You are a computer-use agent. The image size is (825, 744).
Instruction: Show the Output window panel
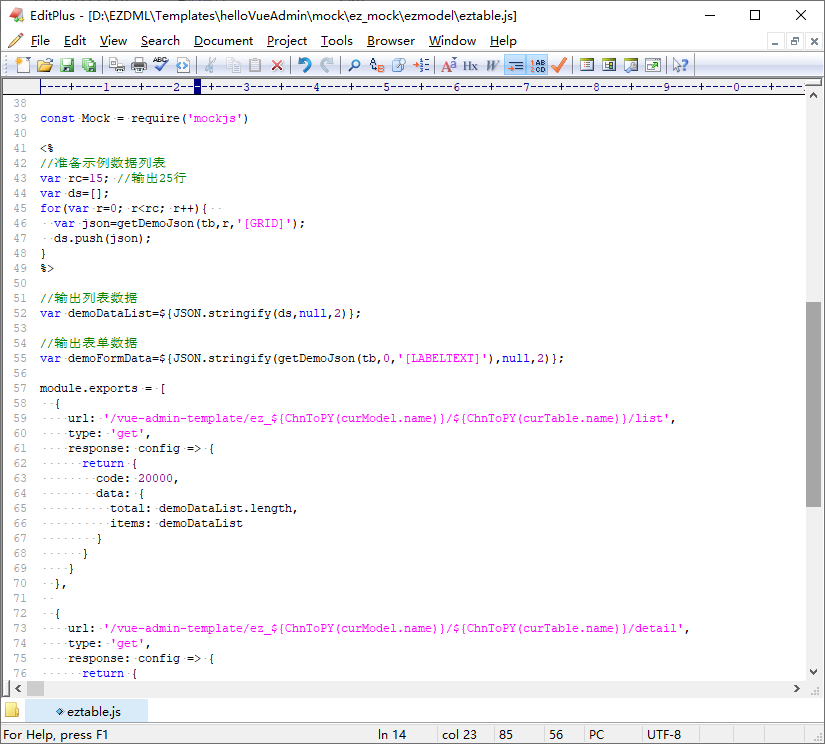point(630,64)
